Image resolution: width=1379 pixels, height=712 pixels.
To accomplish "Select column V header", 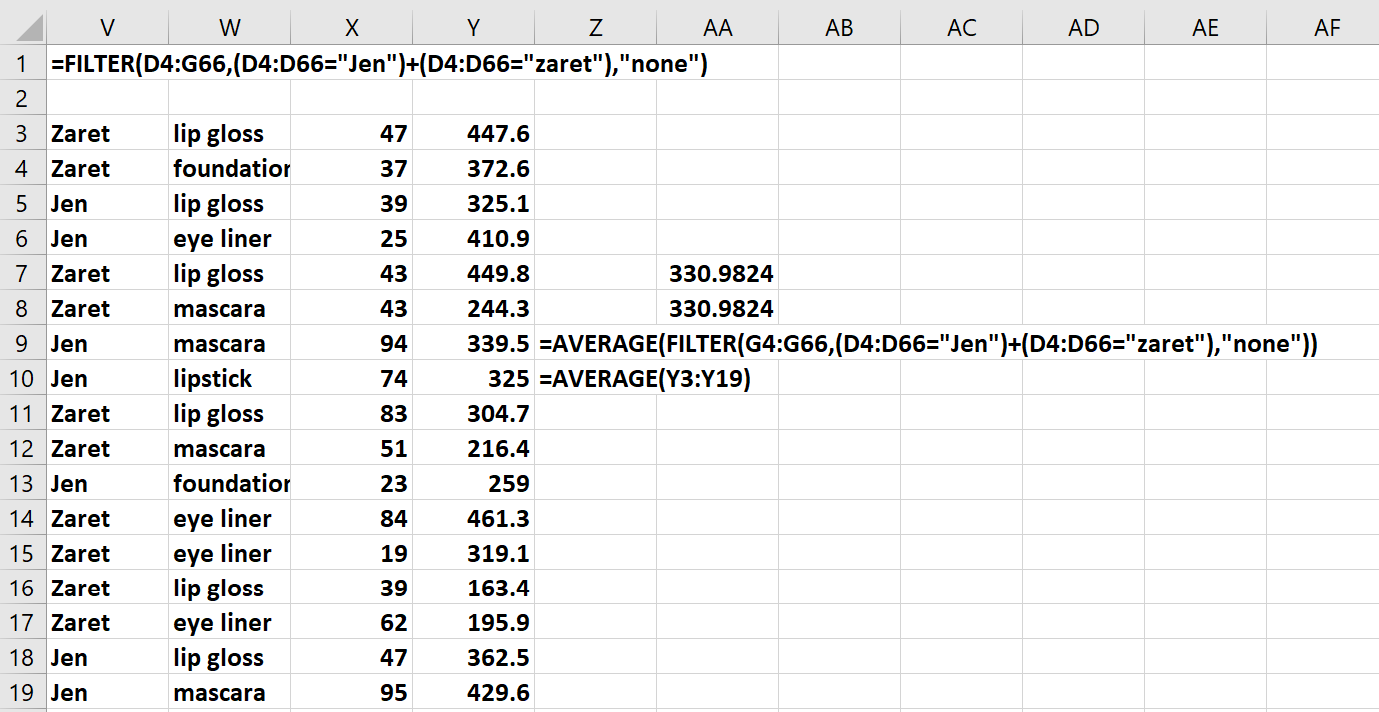I will [107, 28].
